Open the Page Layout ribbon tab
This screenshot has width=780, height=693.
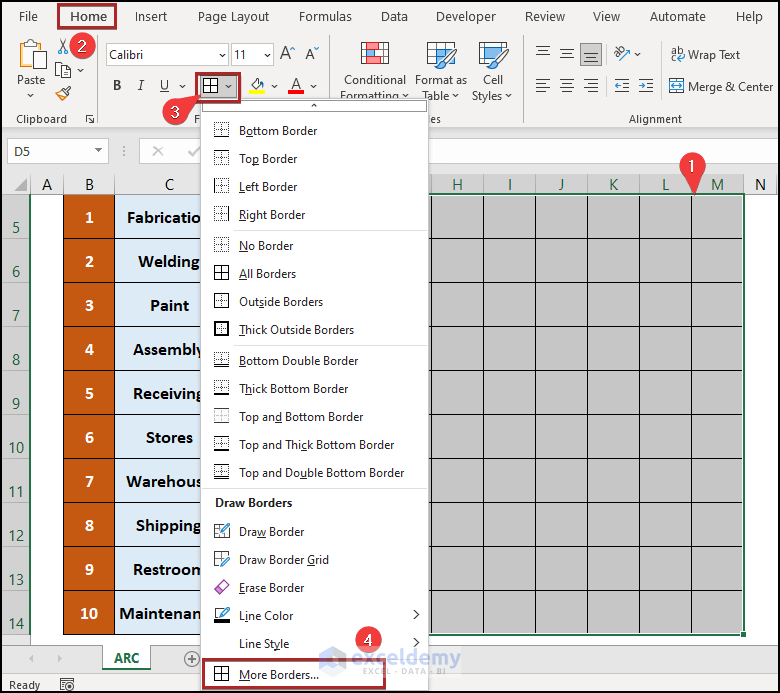(x=233, y=16)
